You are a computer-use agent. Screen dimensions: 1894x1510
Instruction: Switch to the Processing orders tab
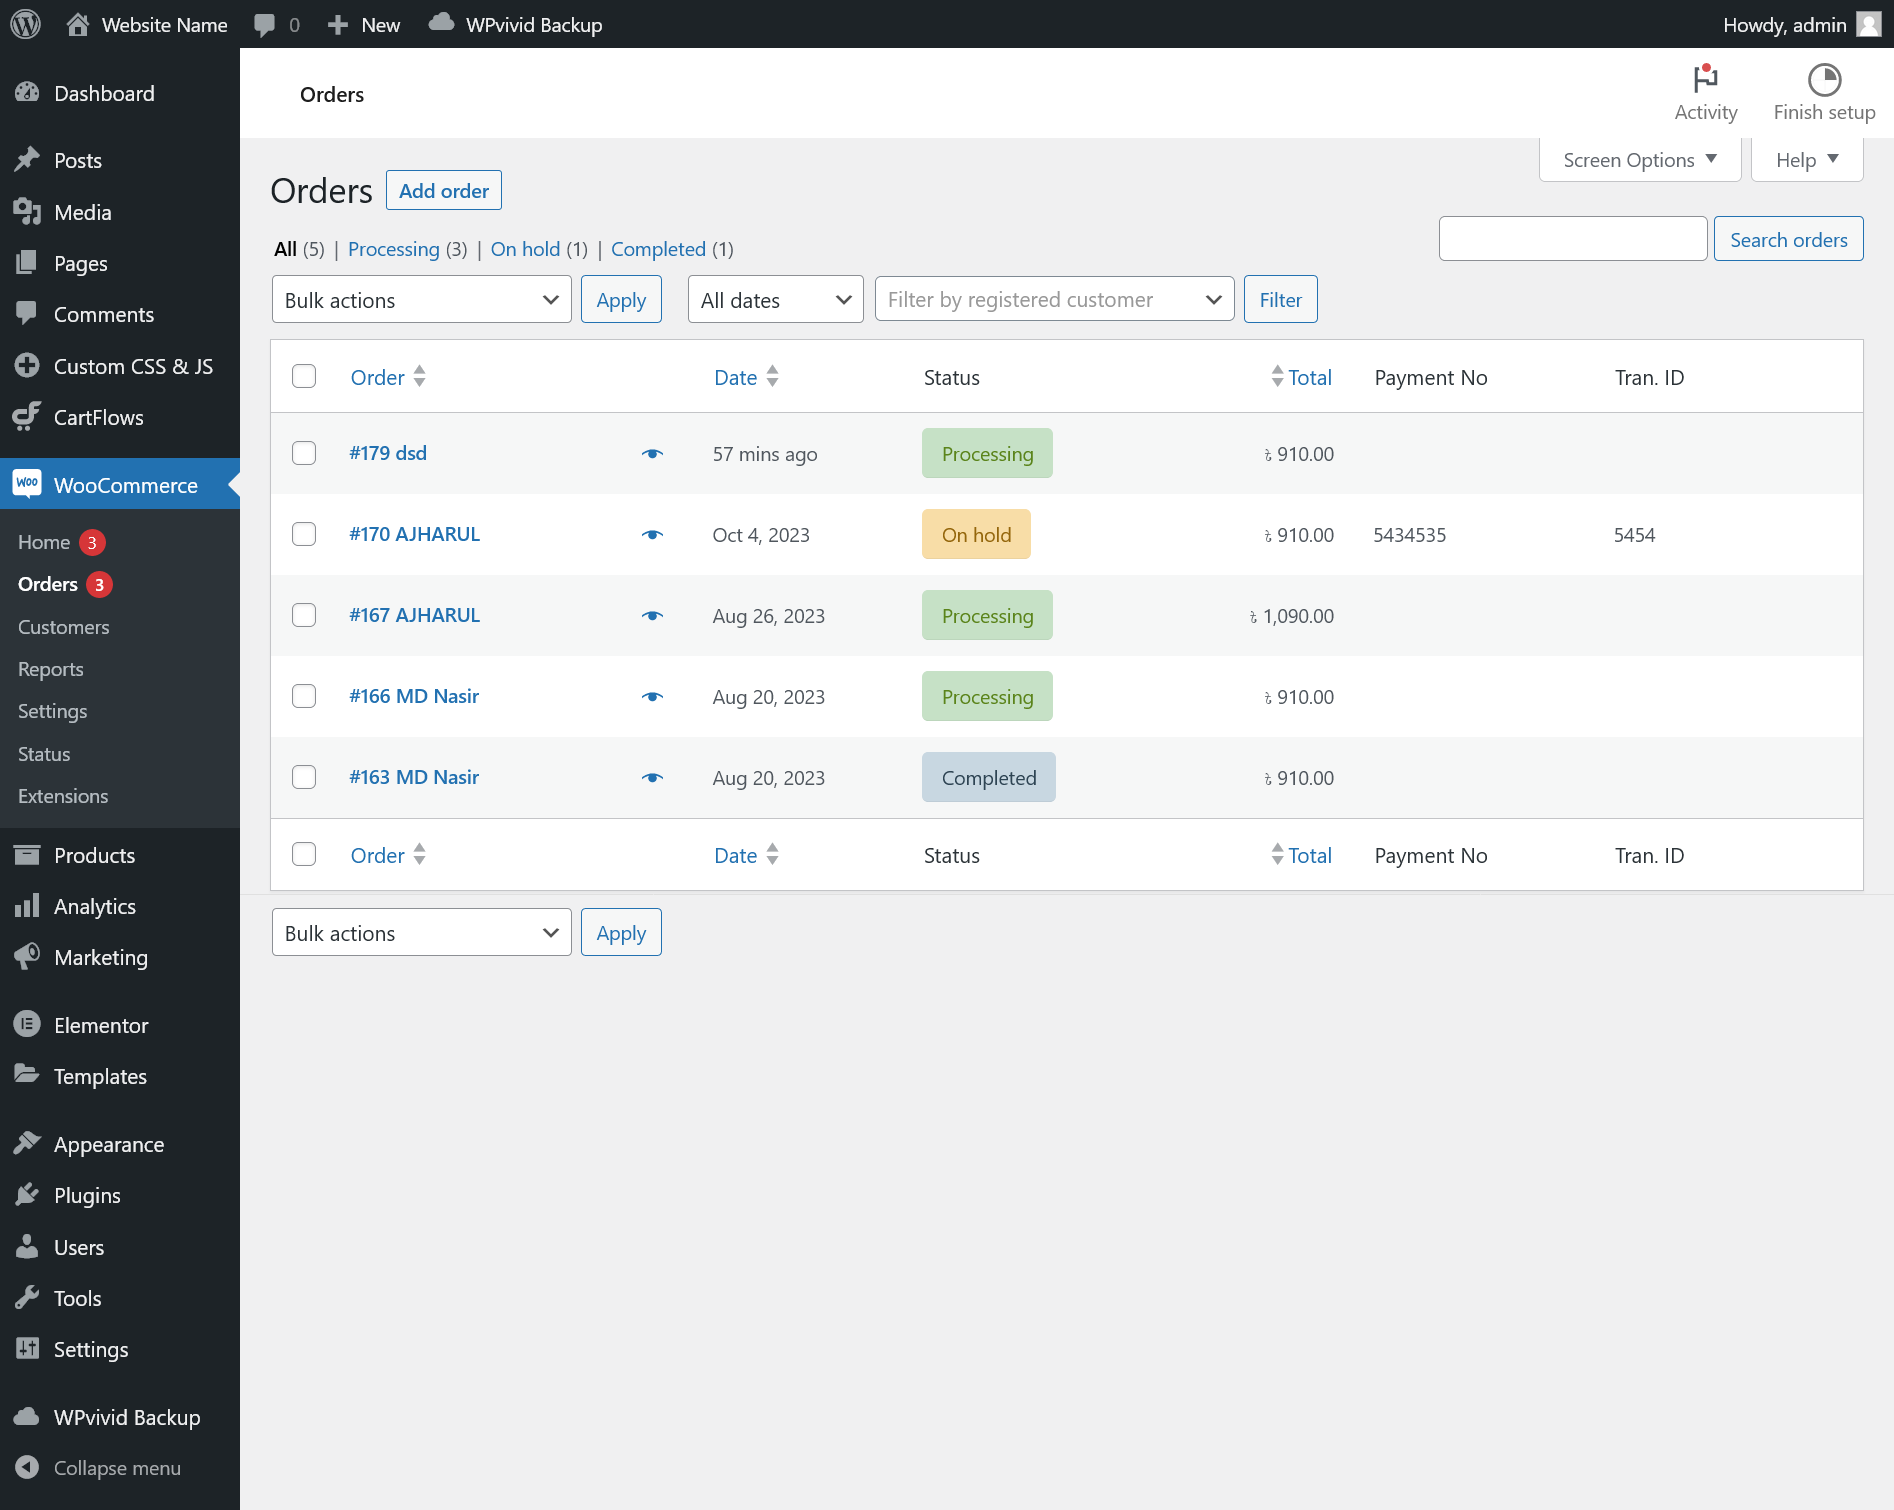coord(393,249)
